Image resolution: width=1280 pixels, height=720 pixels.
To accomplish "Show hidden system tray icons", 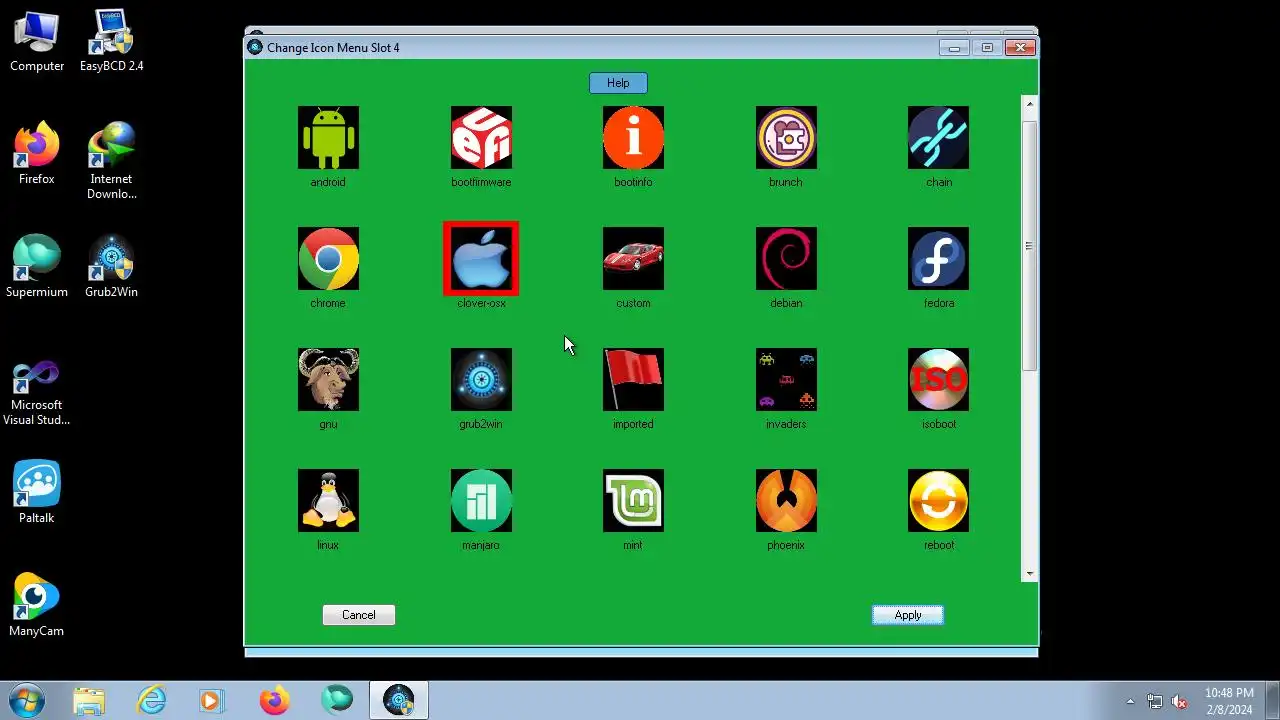I will click(x=1131, y=701).
